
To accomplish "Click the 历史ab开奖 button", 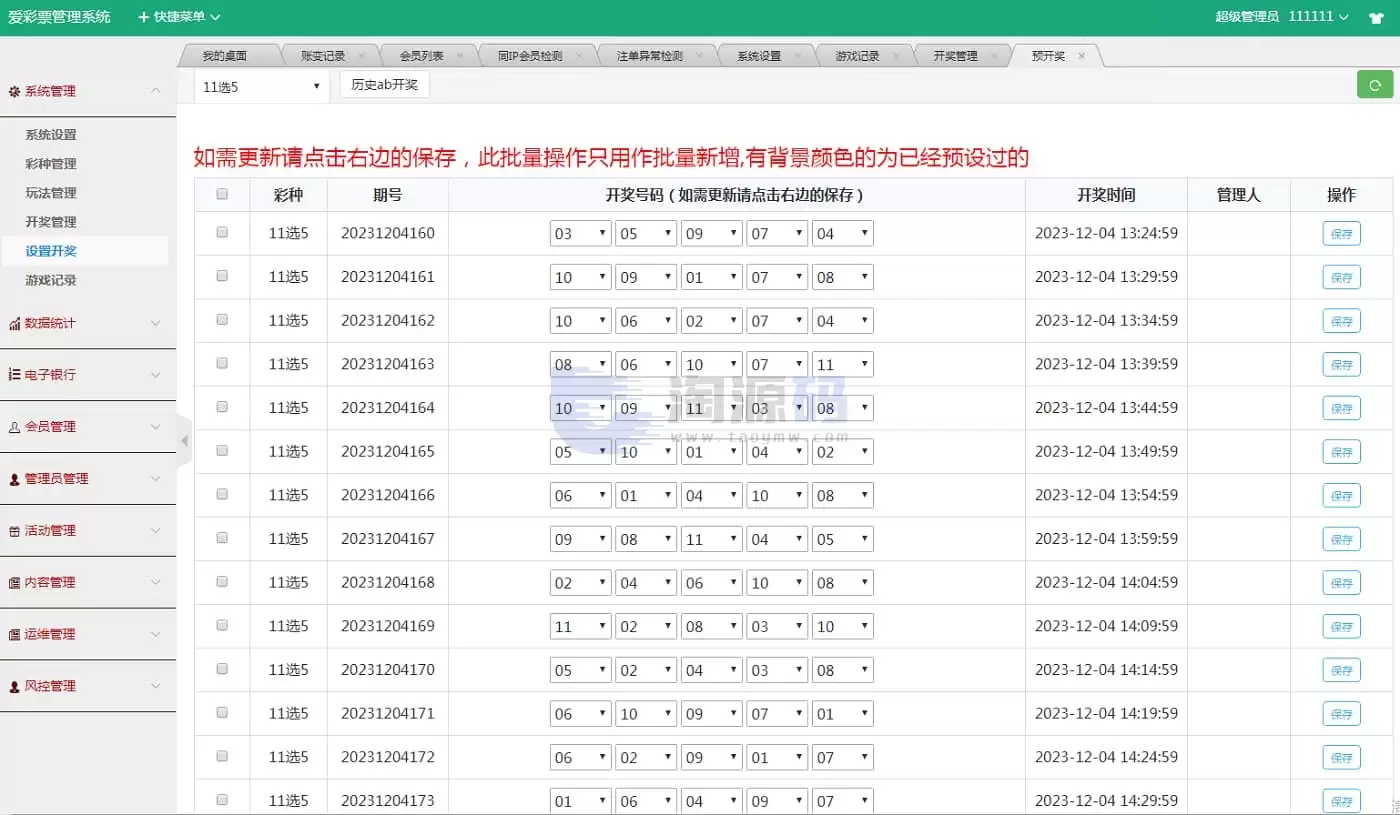I will tap(385, 85).
